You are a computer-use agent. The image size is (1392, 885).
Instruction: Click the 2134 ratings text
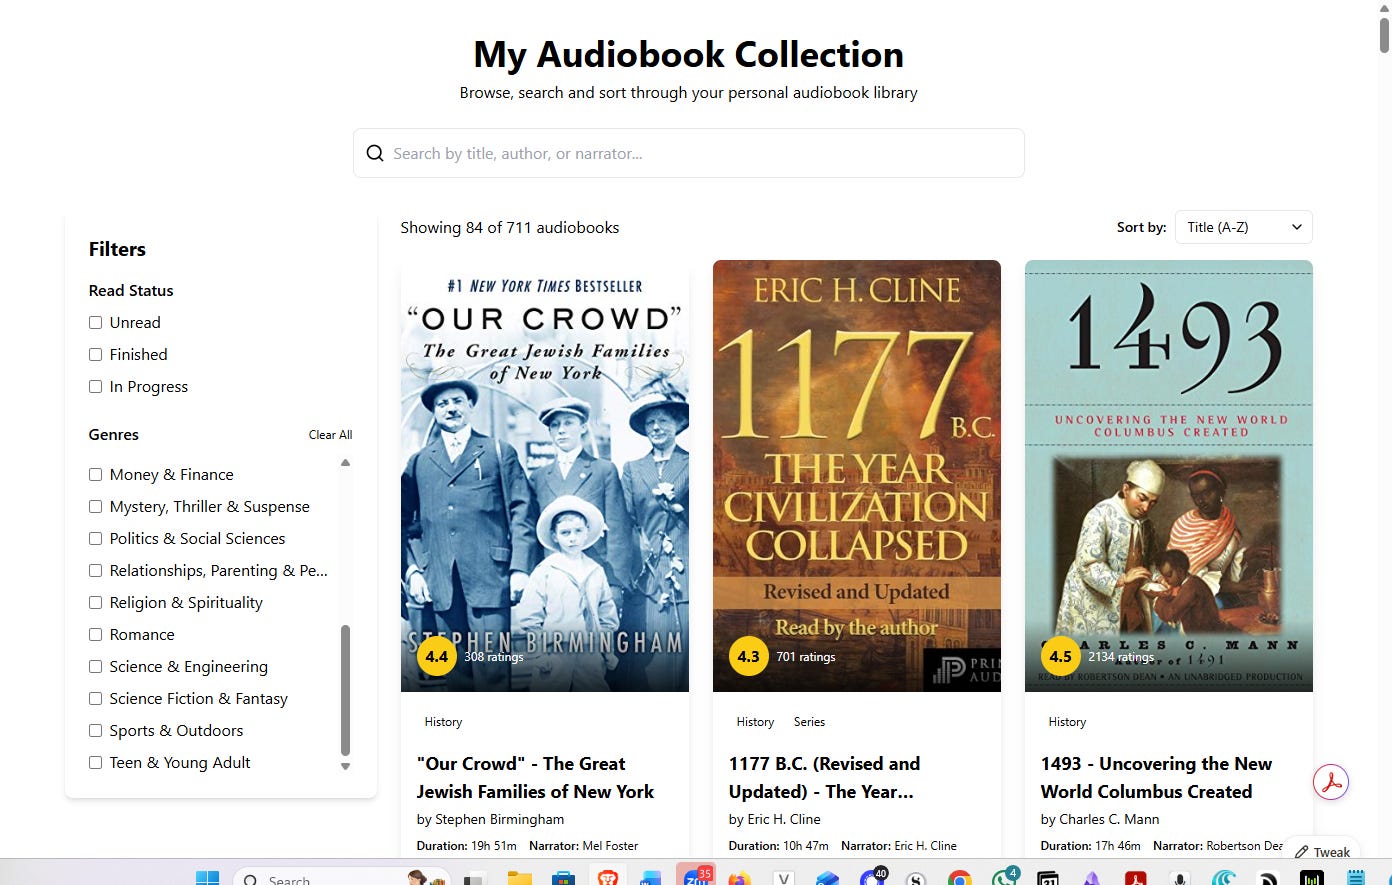pyautogui.click(x=1121, y=657)
